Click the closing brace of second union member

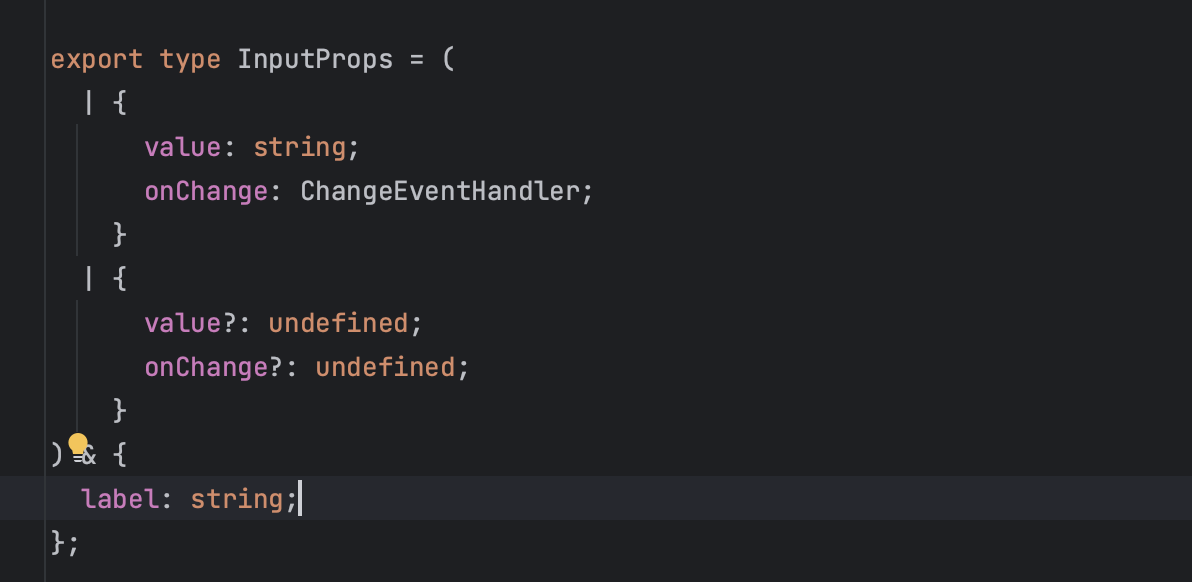click(x=119, y=412)
